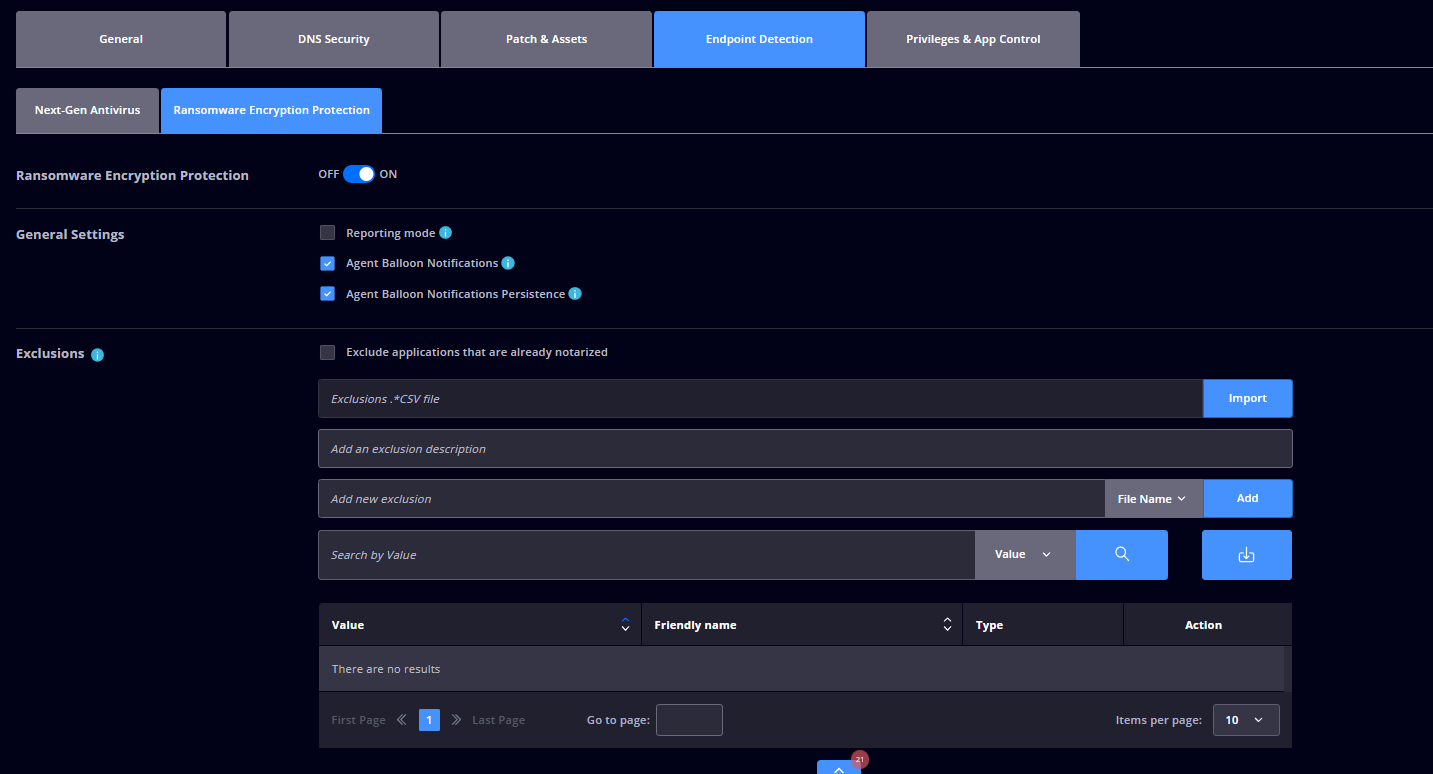Image resolution: width=1433 pixels, height=774 pixels.
Task: Focus the Add new exclusion field
Action: (711, 498)
